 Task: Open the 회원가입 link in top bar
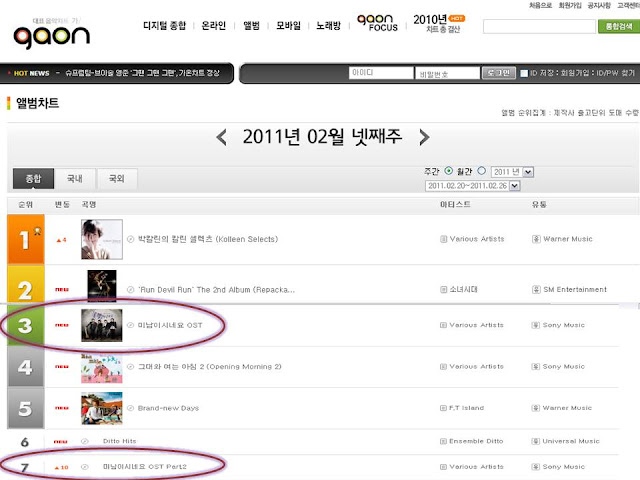coord(570,5)
